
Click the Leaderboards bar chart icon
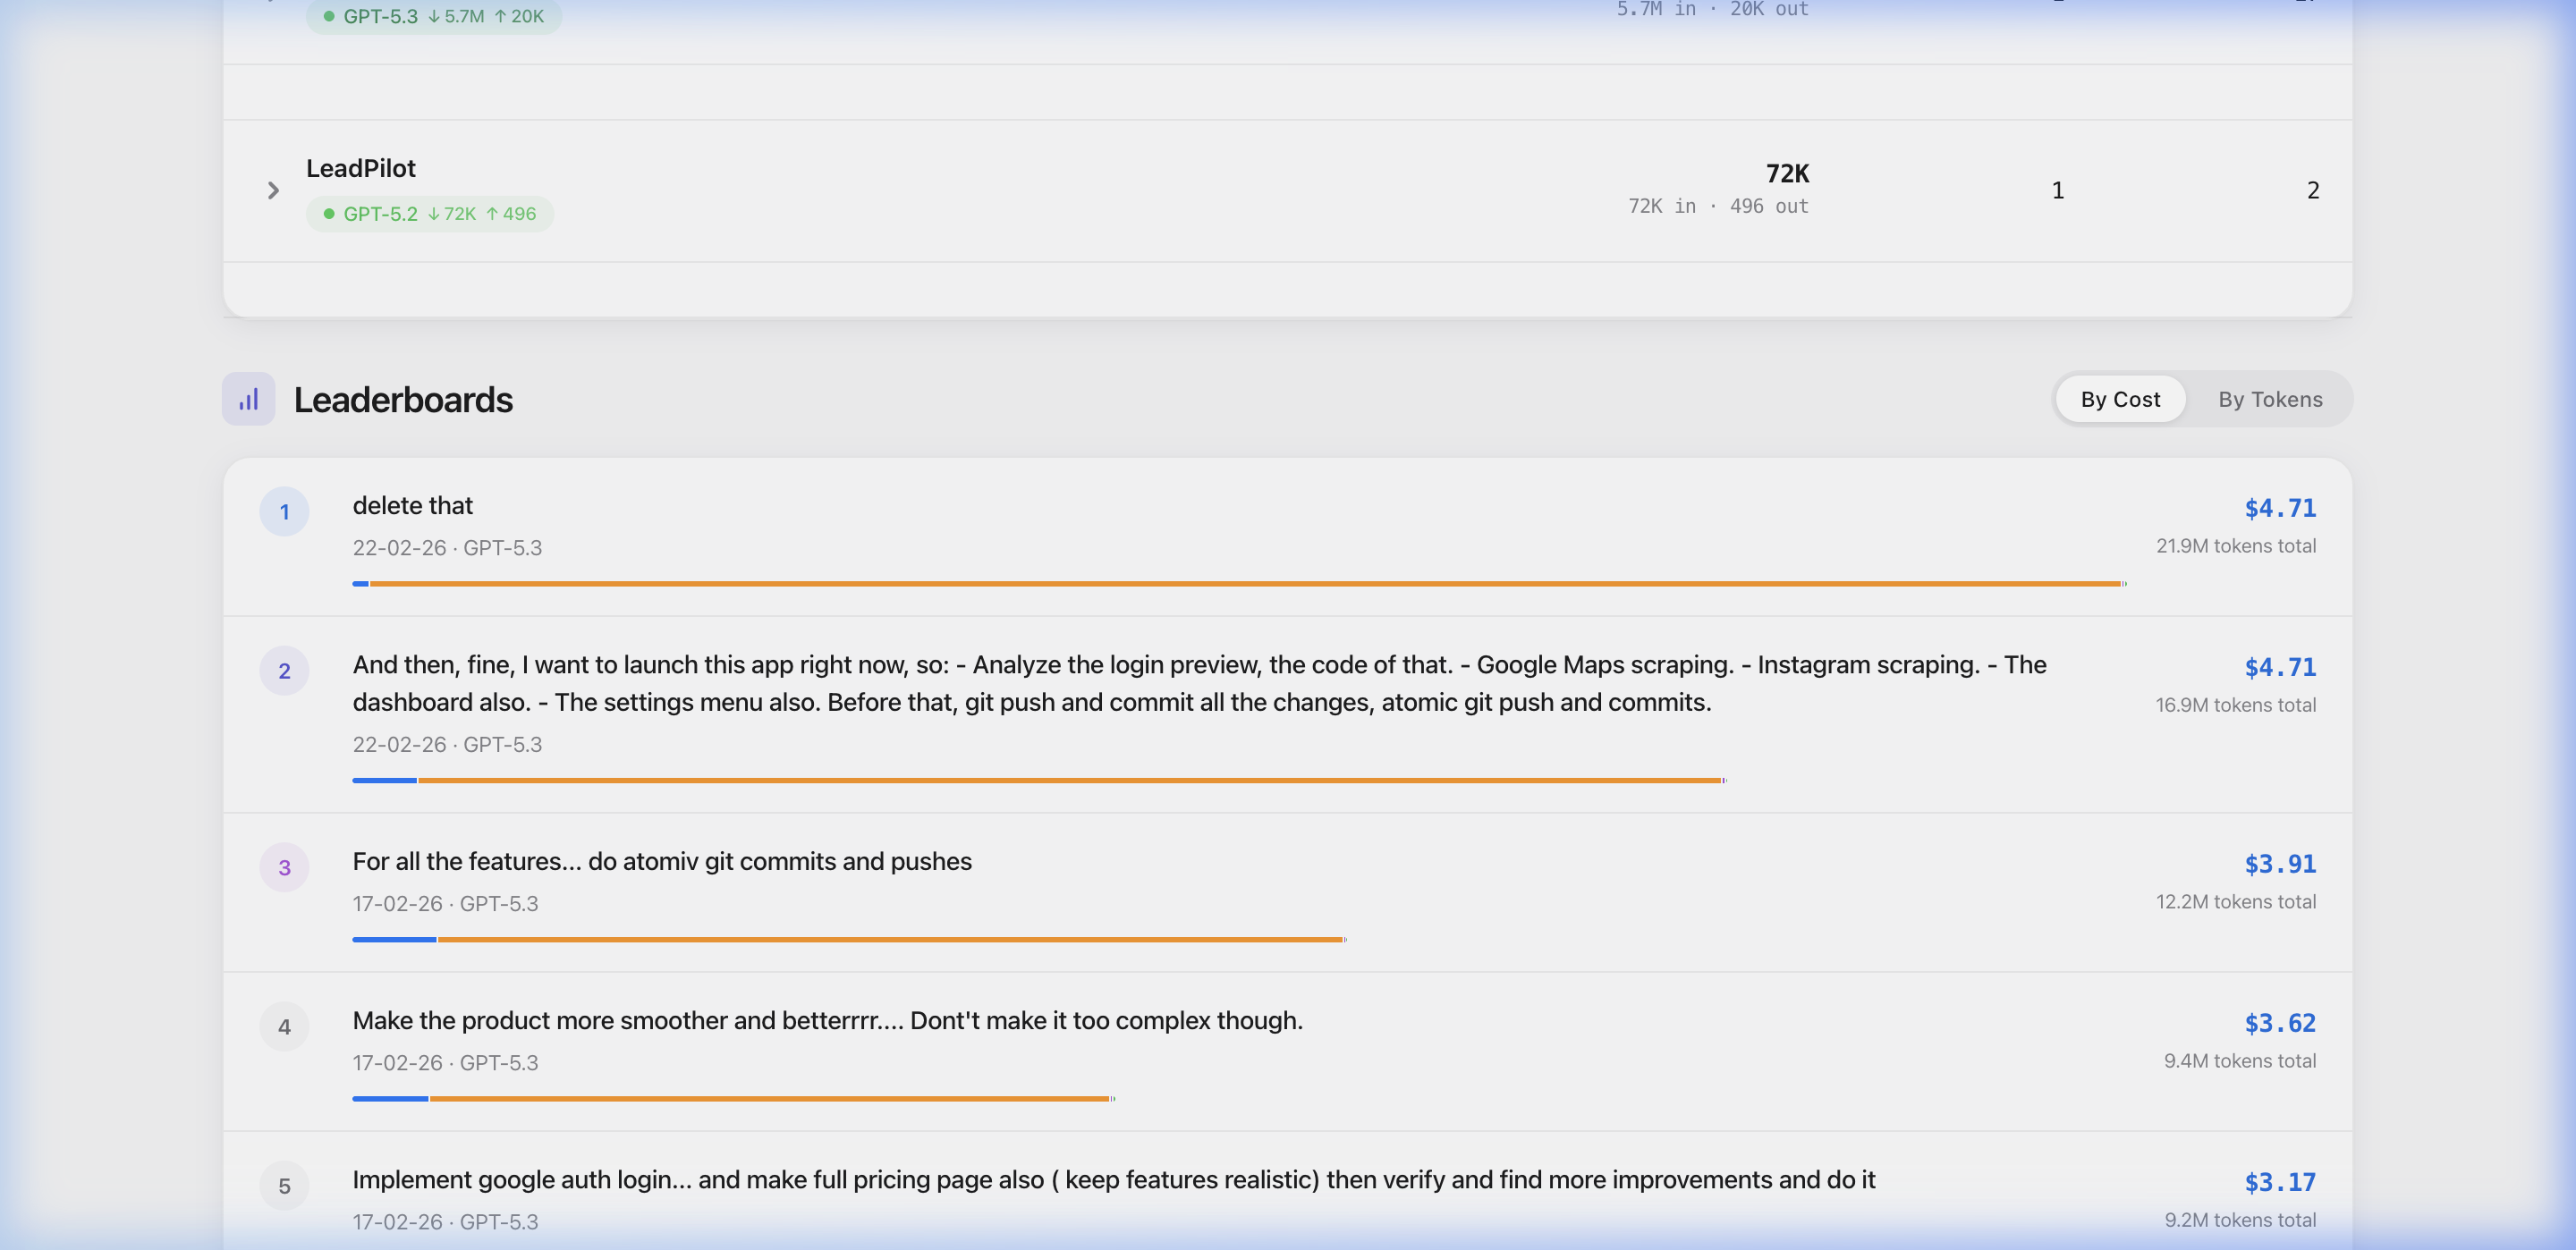coord(248,399)
